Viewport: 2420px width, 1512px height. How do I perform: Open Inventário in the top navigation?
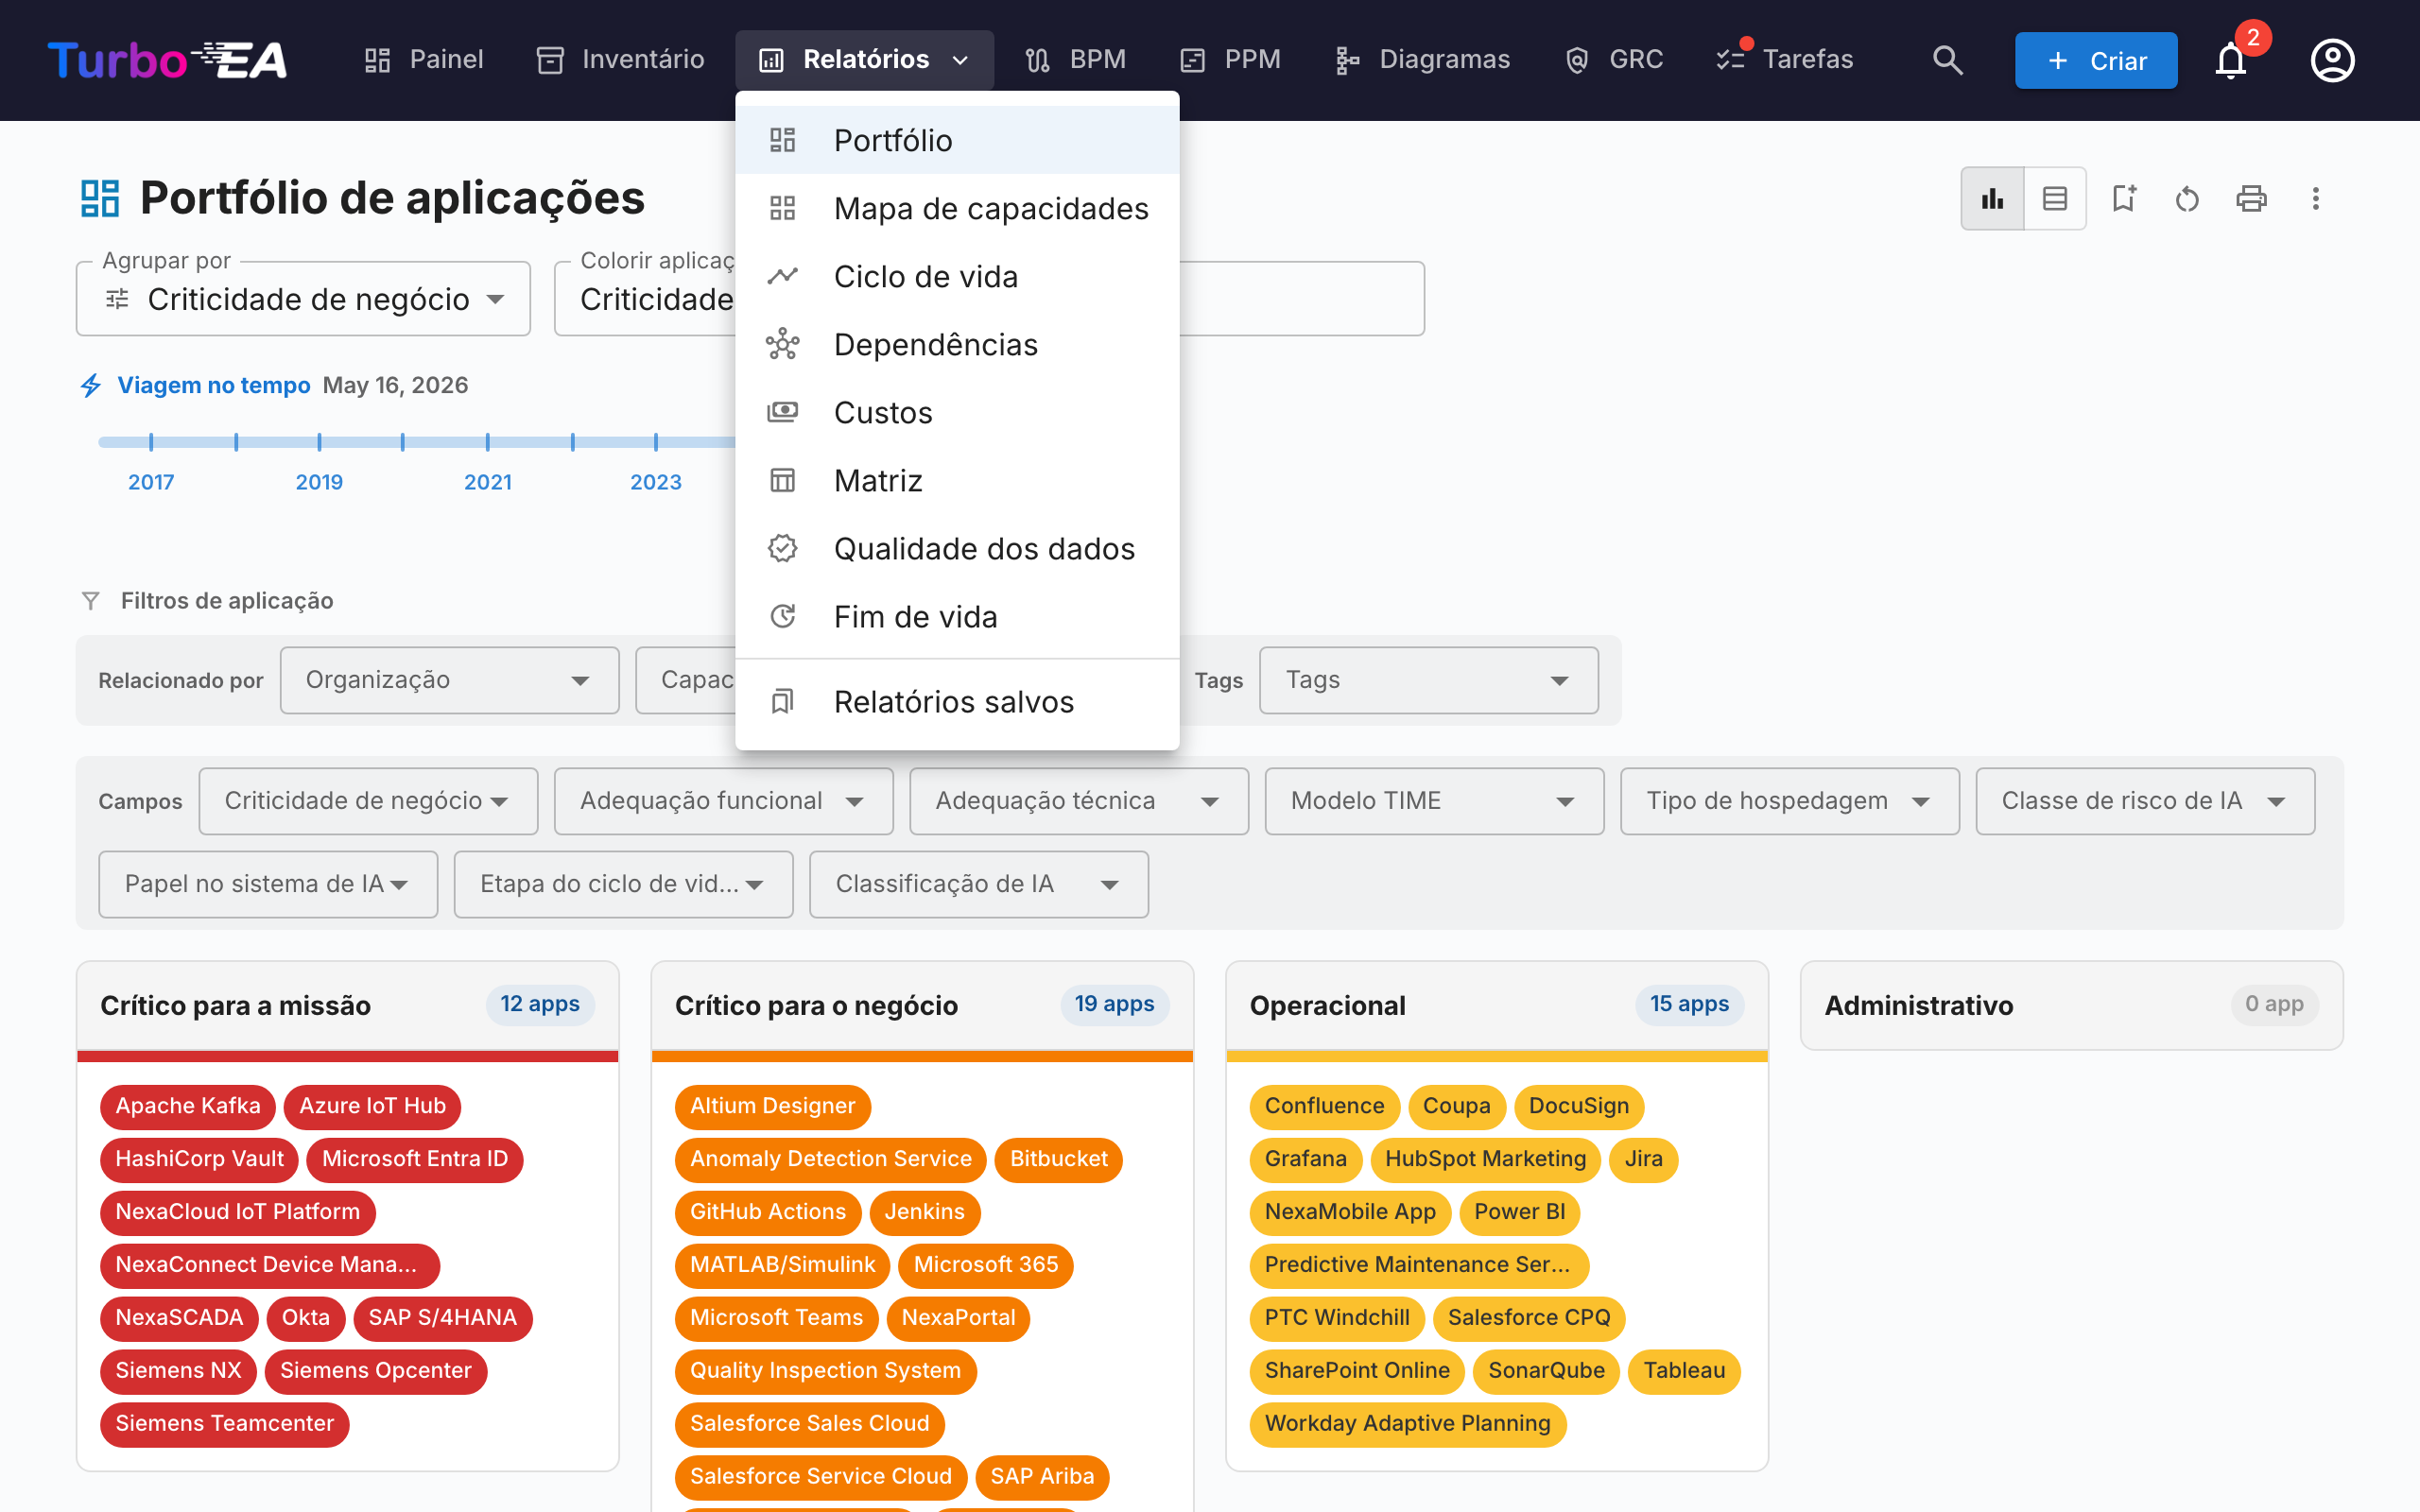click(620, 60)
